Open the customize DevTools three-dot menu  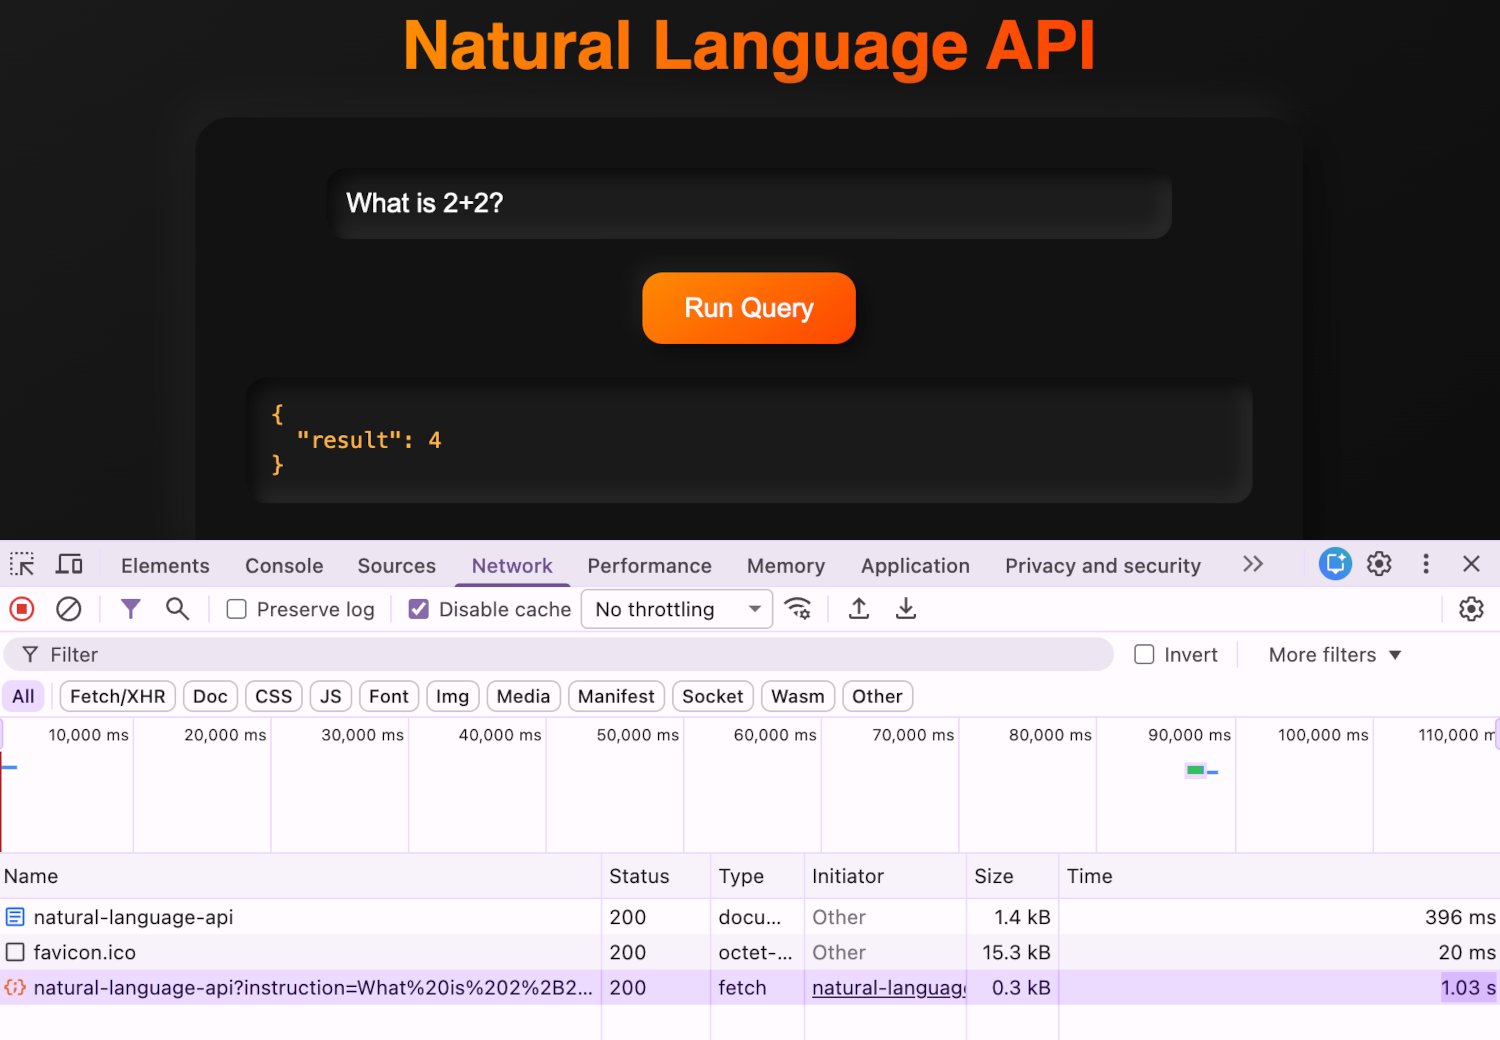tap(1426, 563)
